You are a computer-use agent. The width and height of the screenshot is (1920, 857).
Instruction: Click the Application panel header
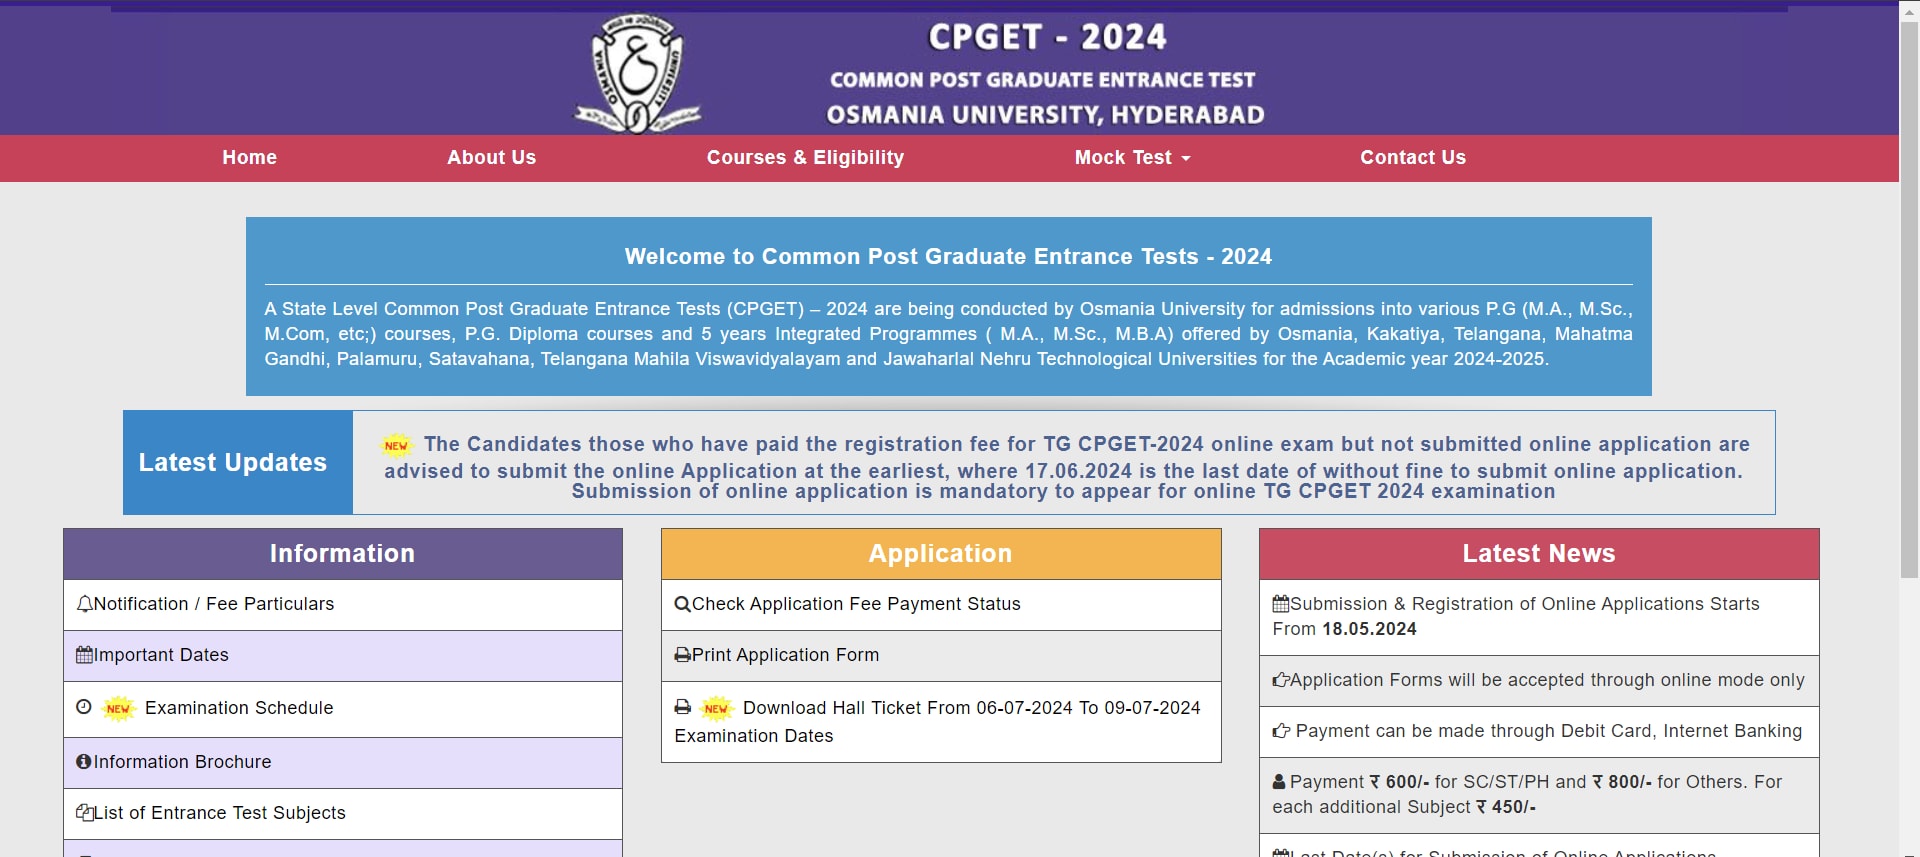coord(941,554)
